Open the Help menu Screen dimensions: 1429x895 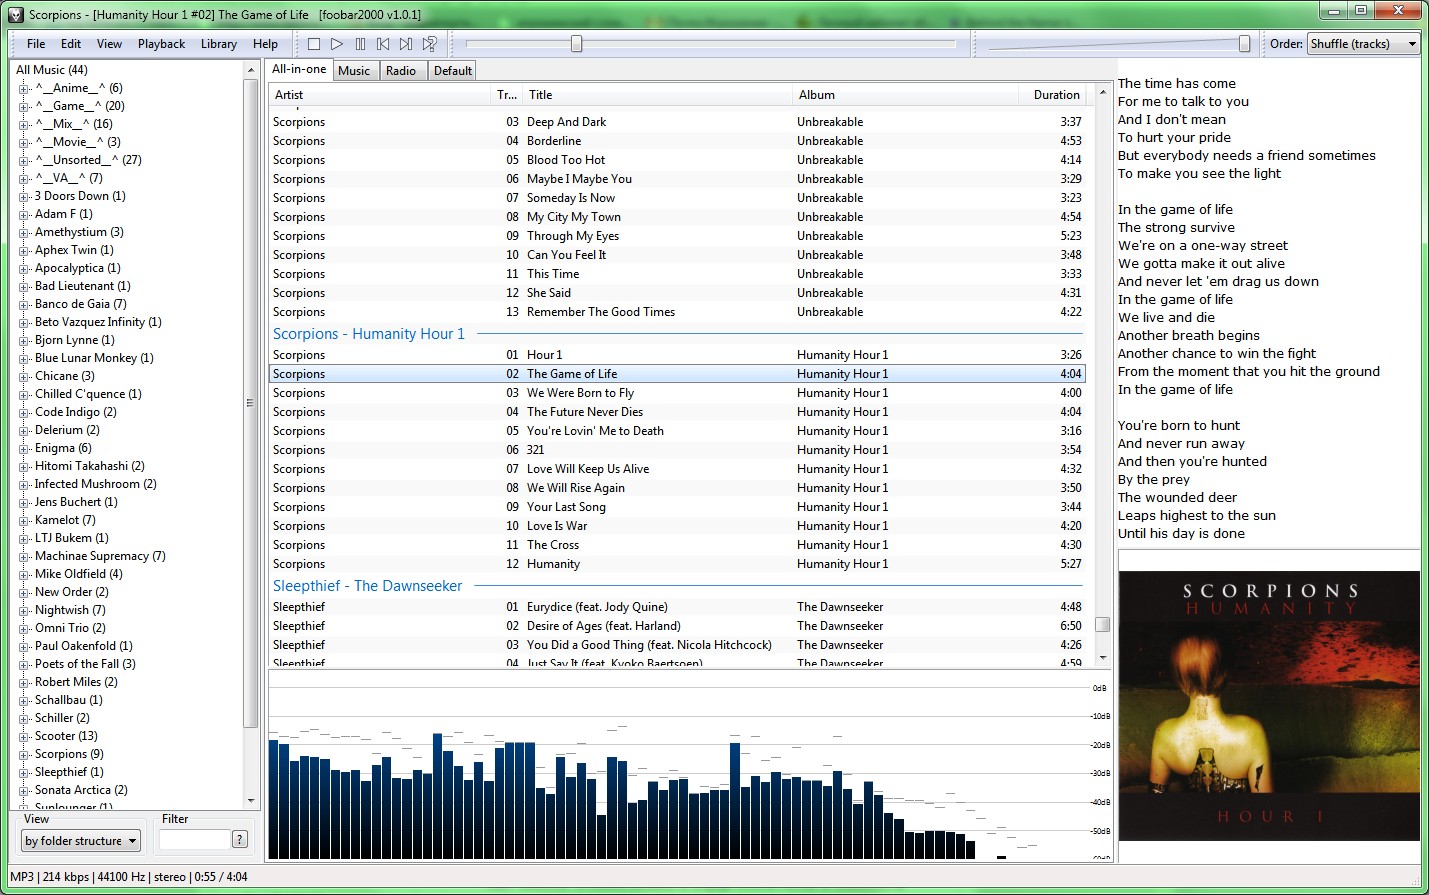coord(265,44)
